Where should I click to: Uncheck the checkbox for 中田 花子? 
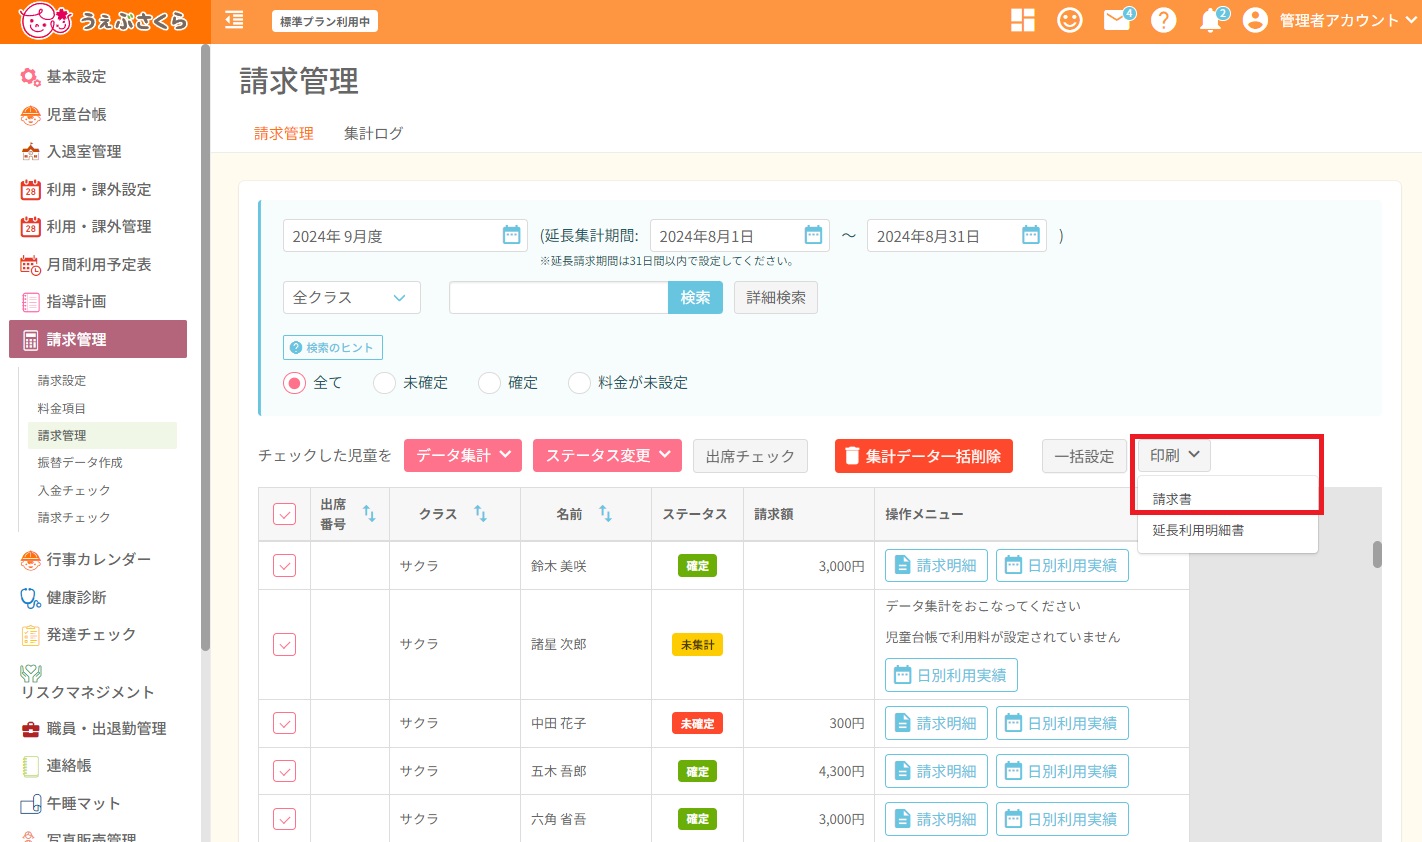tap(284, 723)
